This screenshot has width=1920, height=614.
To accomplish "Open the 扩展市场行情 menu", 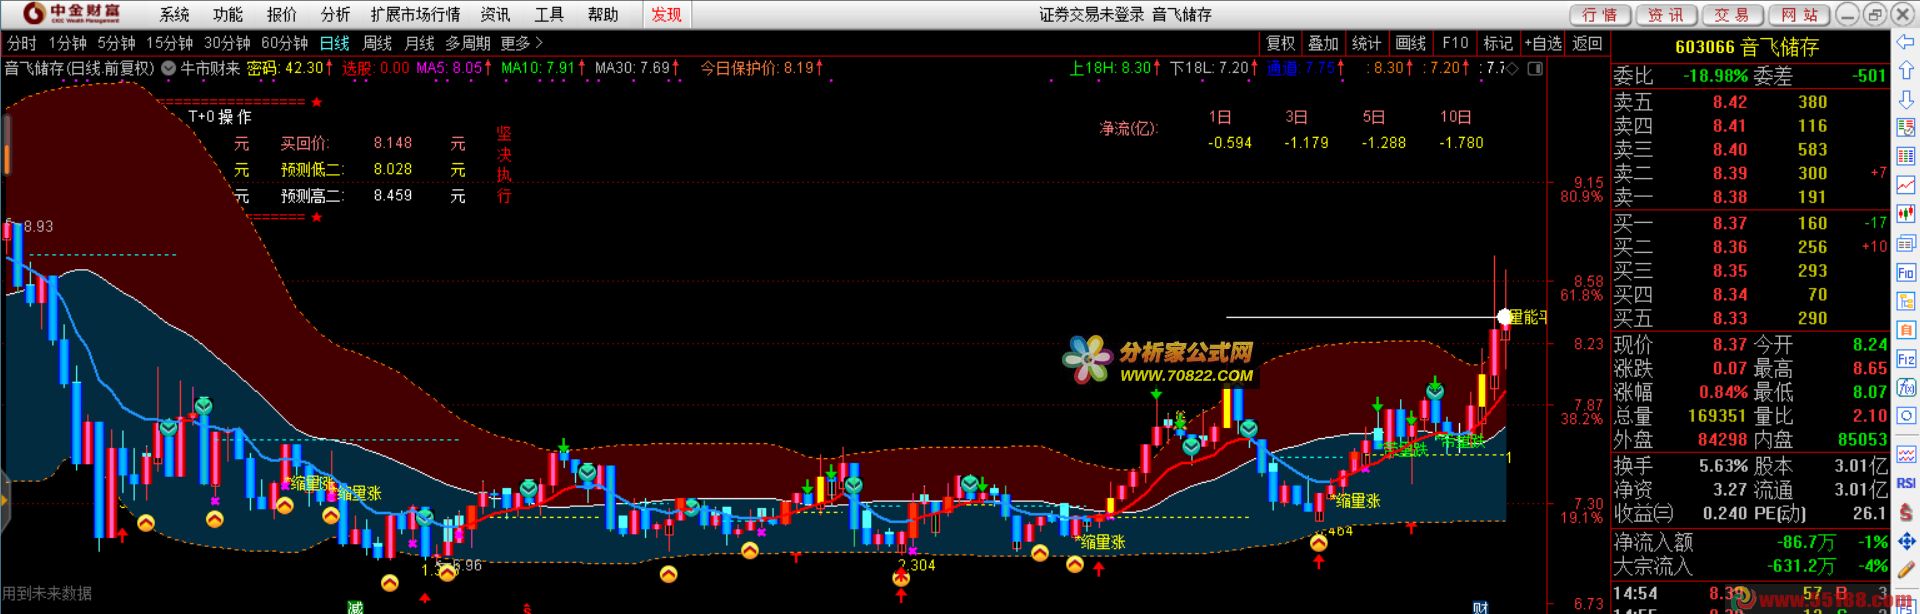I will tap(415, 14).
